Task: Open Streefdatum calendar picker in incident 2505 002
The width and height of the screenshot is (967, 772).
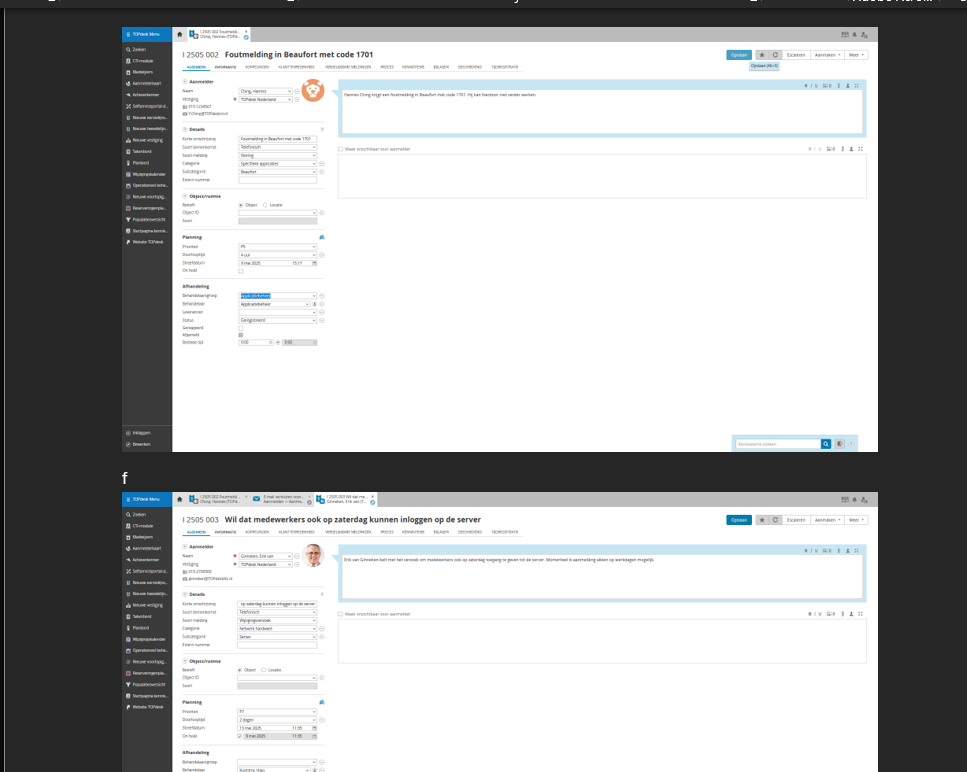Action: (x=314, y=263)
